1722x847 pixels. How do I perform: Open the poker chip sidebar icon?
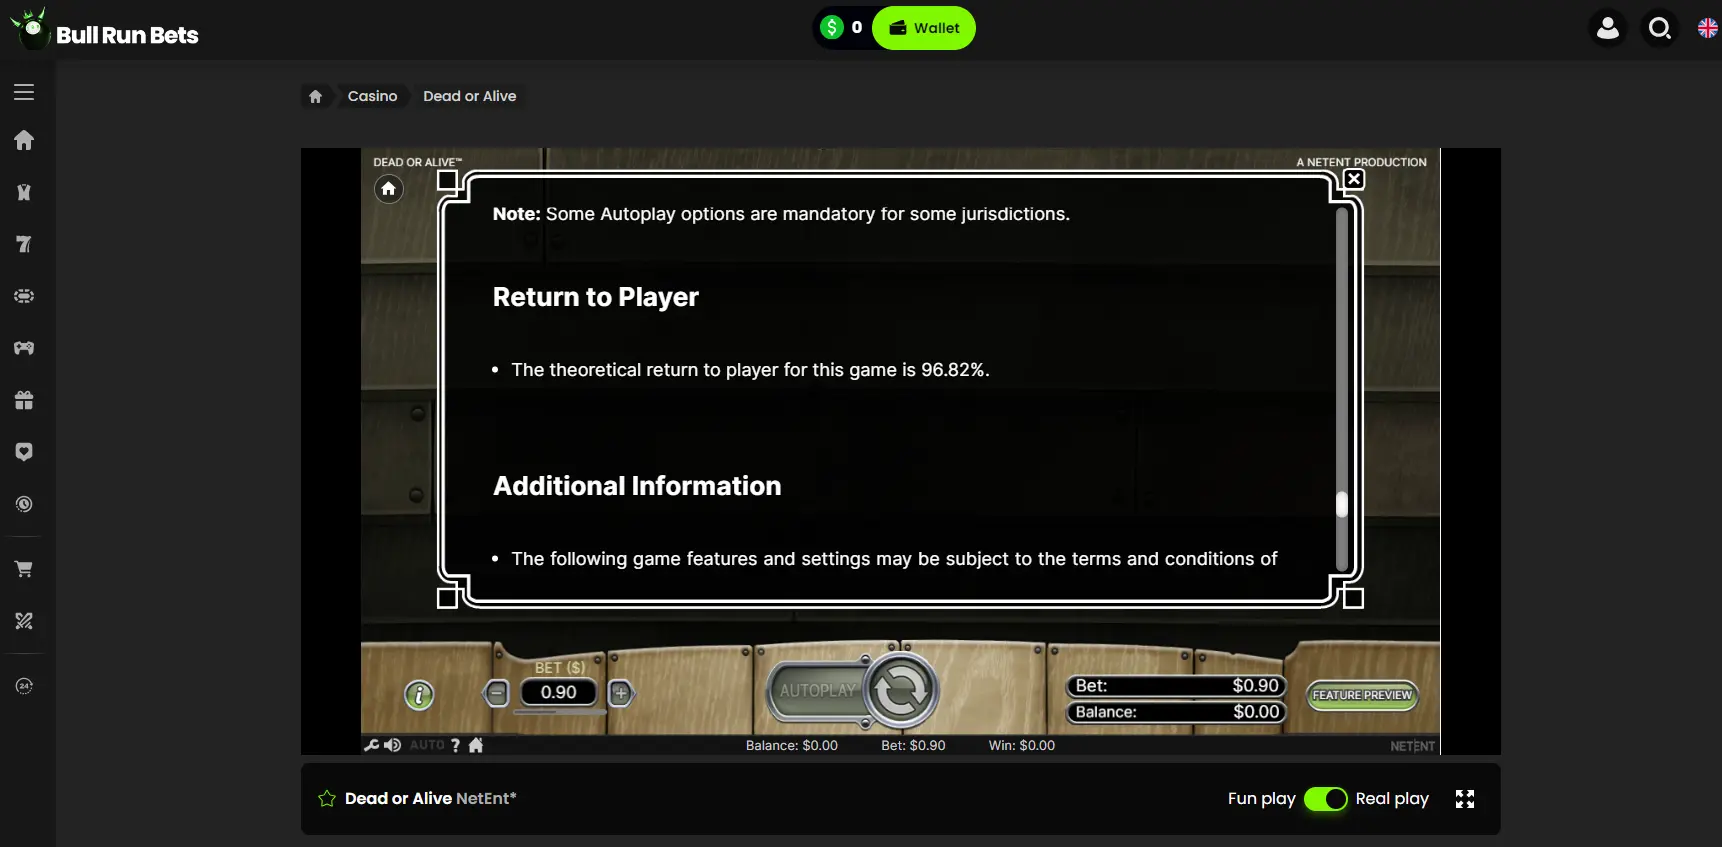click(24, 296)
